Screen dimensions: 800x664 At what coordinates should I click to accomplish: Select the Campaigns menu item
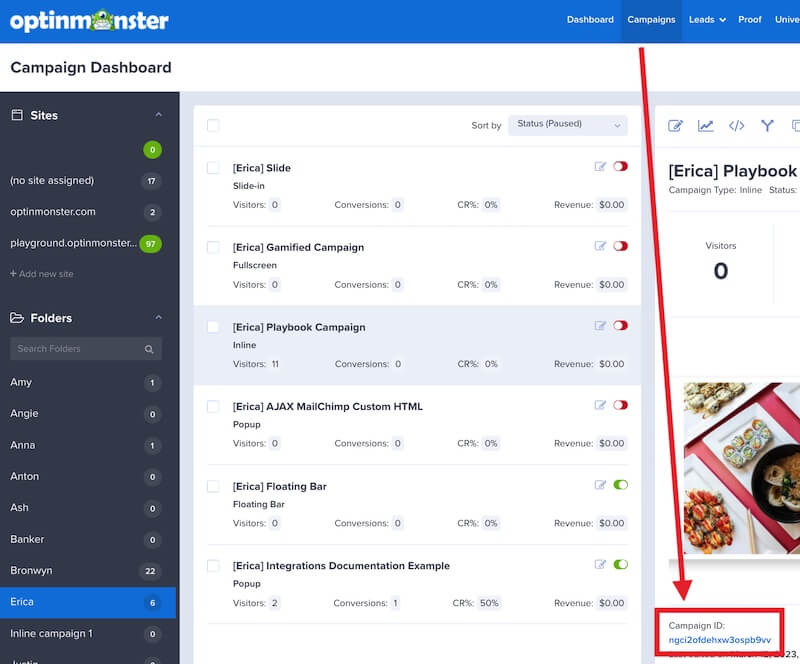(x=651, y=18)
